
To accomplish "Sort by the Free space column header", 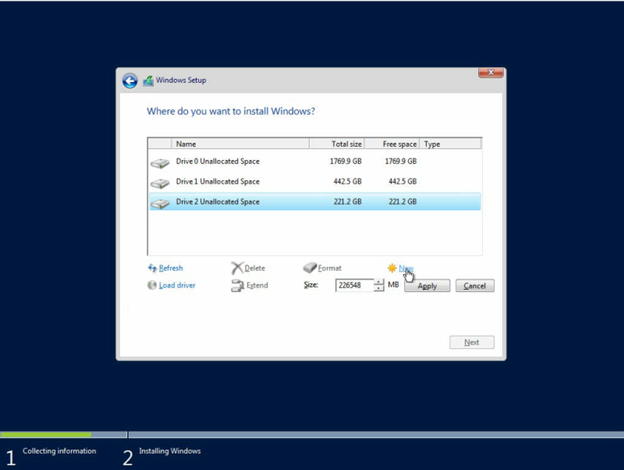I will click(392, 144).
